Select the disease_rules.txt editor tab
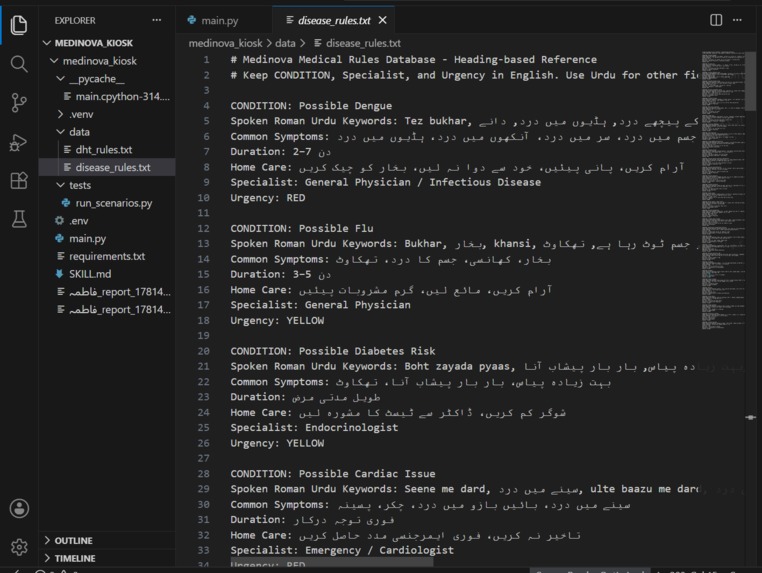 [x=334, y=20]
